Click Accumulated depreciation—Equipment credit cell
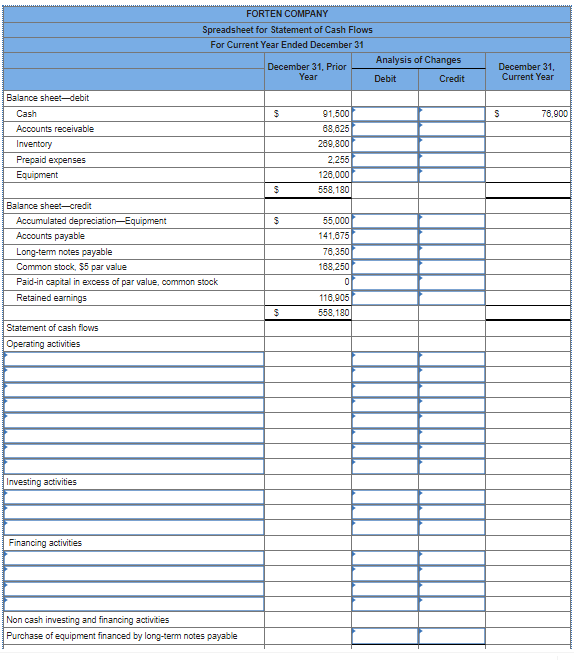Screen dimensions: 574x660 click(x=452, y=221)
